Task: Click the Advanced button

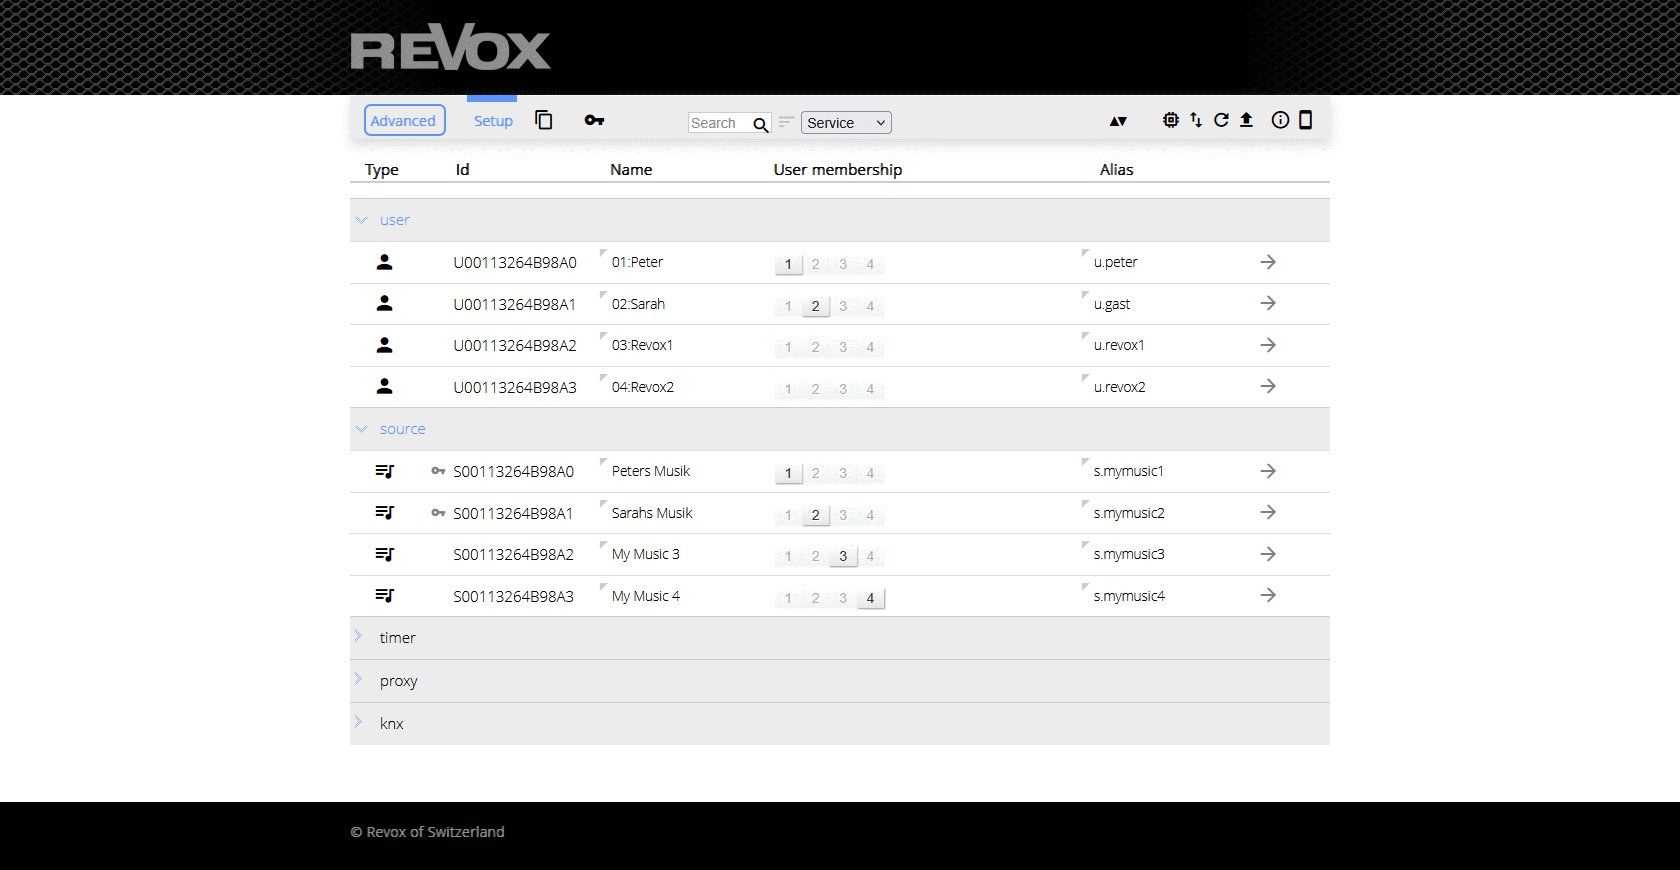Action: (x=404, y=120)
